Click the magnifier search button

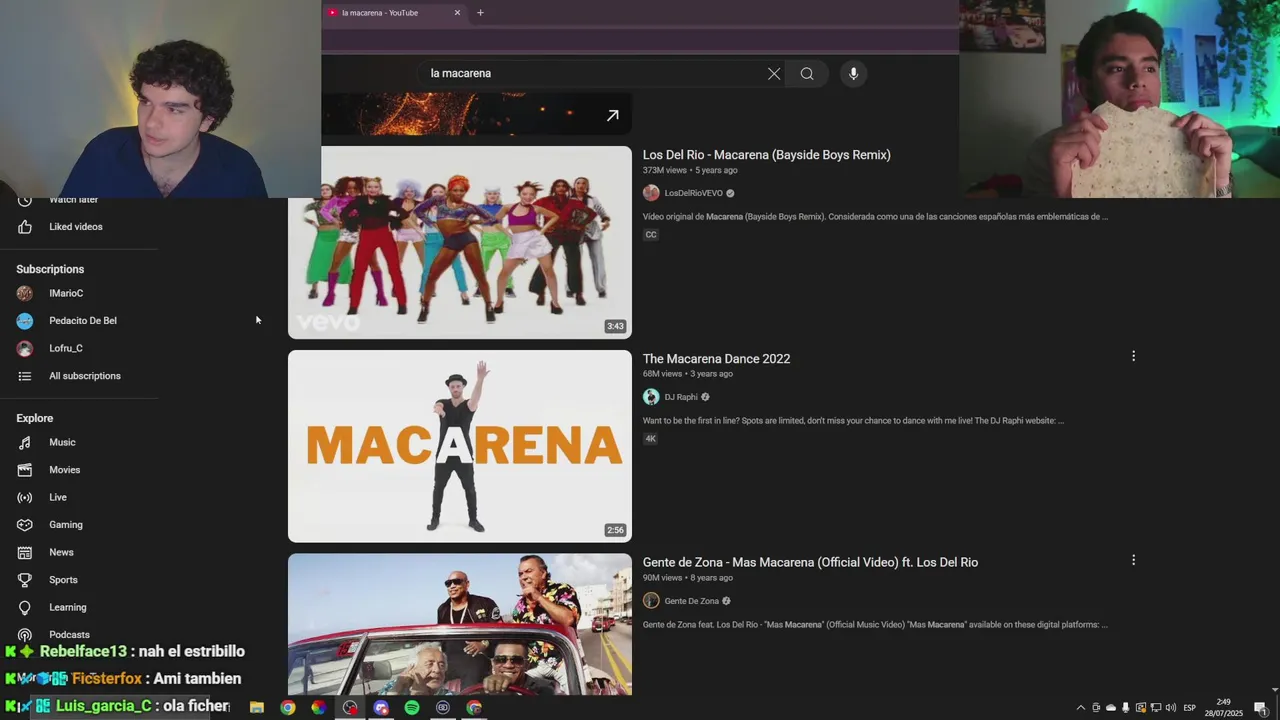point(807,73)
